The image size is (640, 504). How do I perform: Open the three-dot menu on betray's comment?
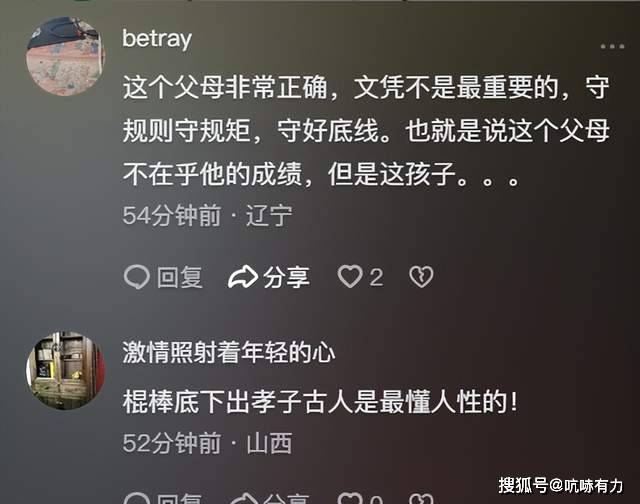(x=612, y=47)
